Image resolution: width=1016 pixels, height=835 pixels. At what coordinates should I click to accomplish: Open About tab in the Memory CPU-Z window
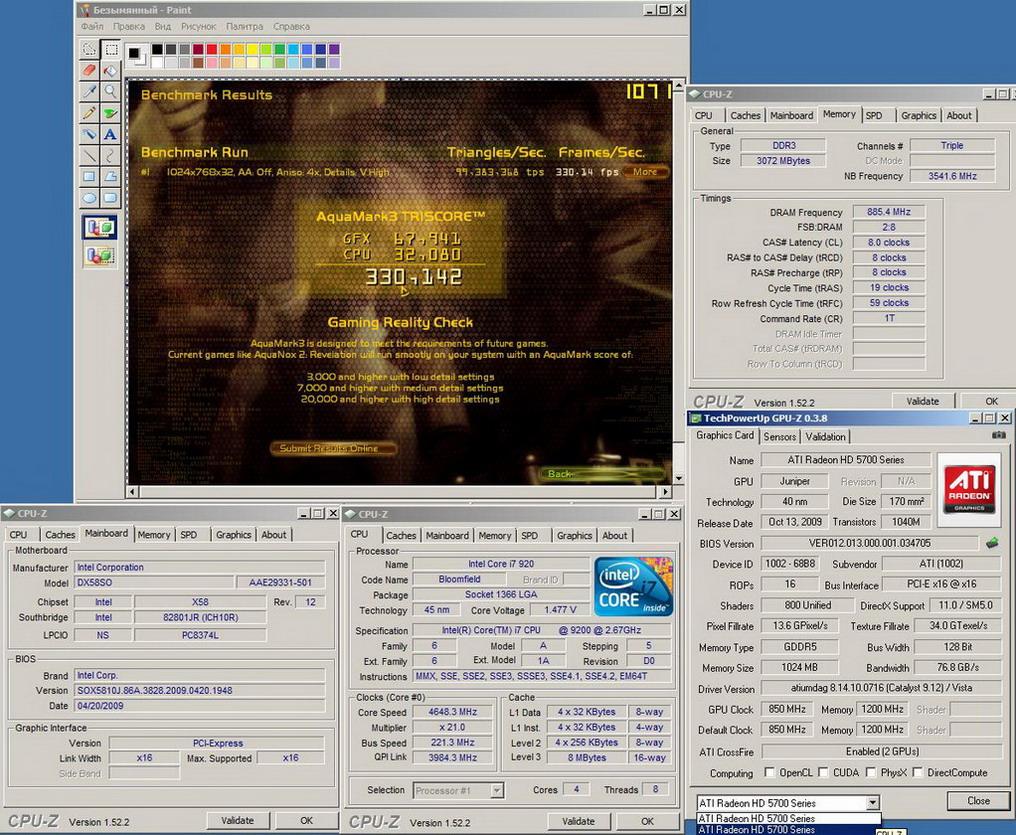[959, 115]
